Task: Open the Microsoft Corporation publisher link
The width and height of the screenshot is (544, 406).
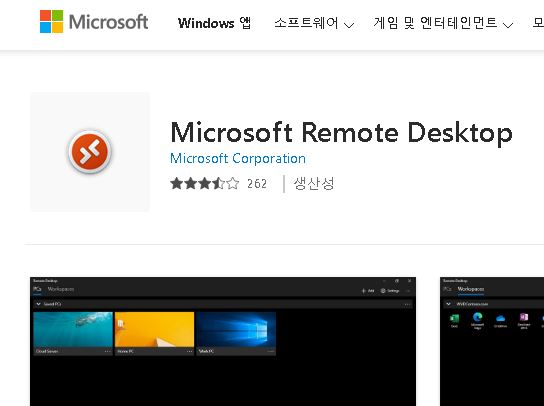Action: (x=238, y=159)
